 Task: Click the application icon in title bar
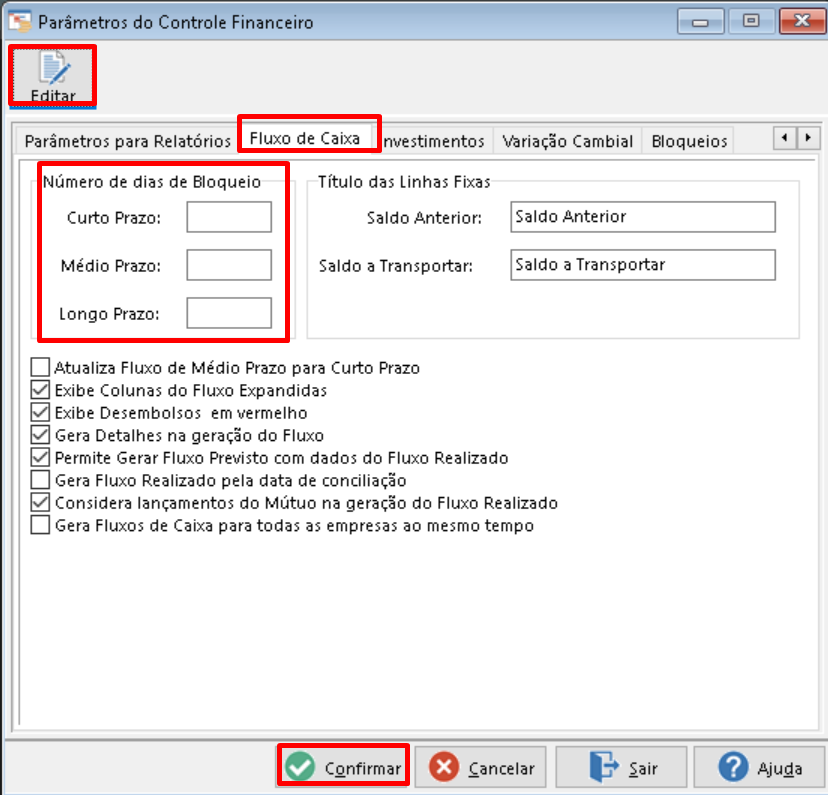point(20,22)
